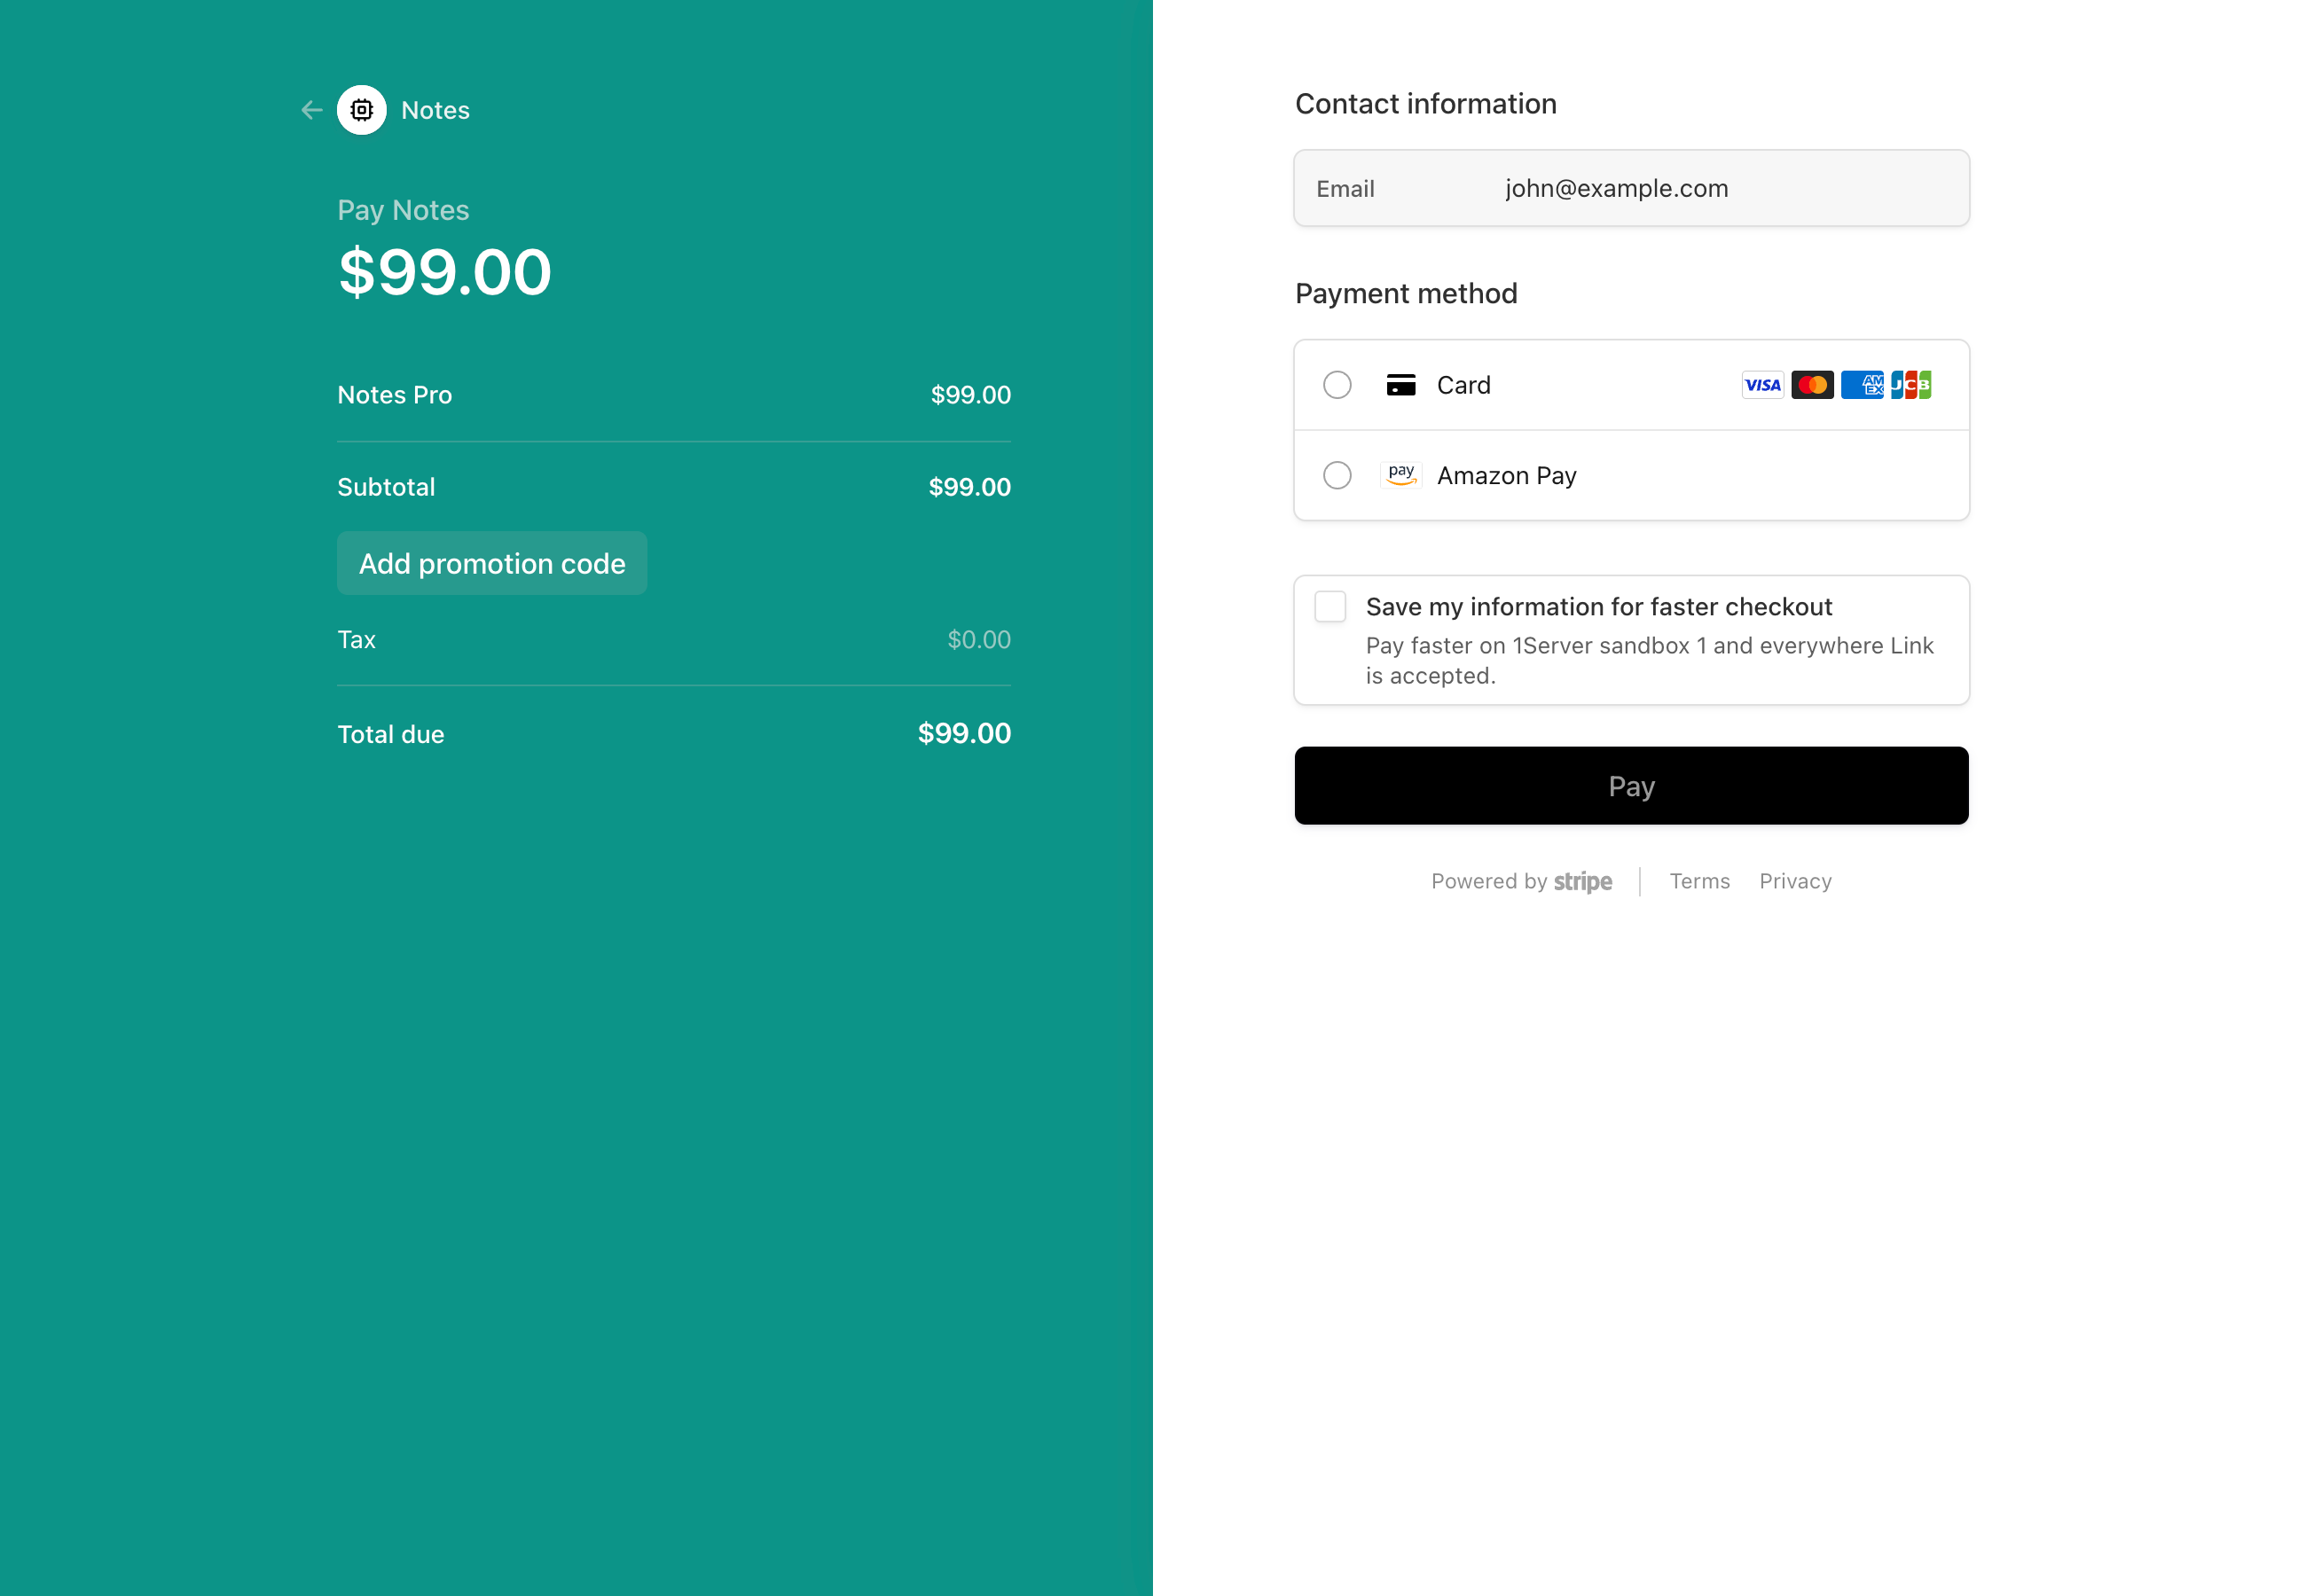The image size is (2306, 1596).
Task: Go back using the left arrow
Action: coord(311,110)
